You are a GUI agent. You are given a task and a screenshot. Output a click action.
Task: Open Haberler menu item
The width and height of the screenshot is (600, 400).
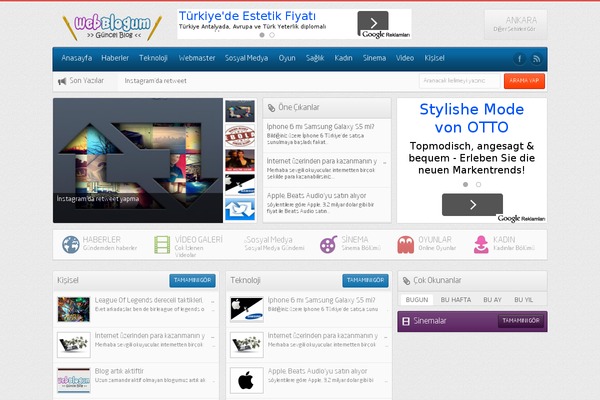coord(115,58)
